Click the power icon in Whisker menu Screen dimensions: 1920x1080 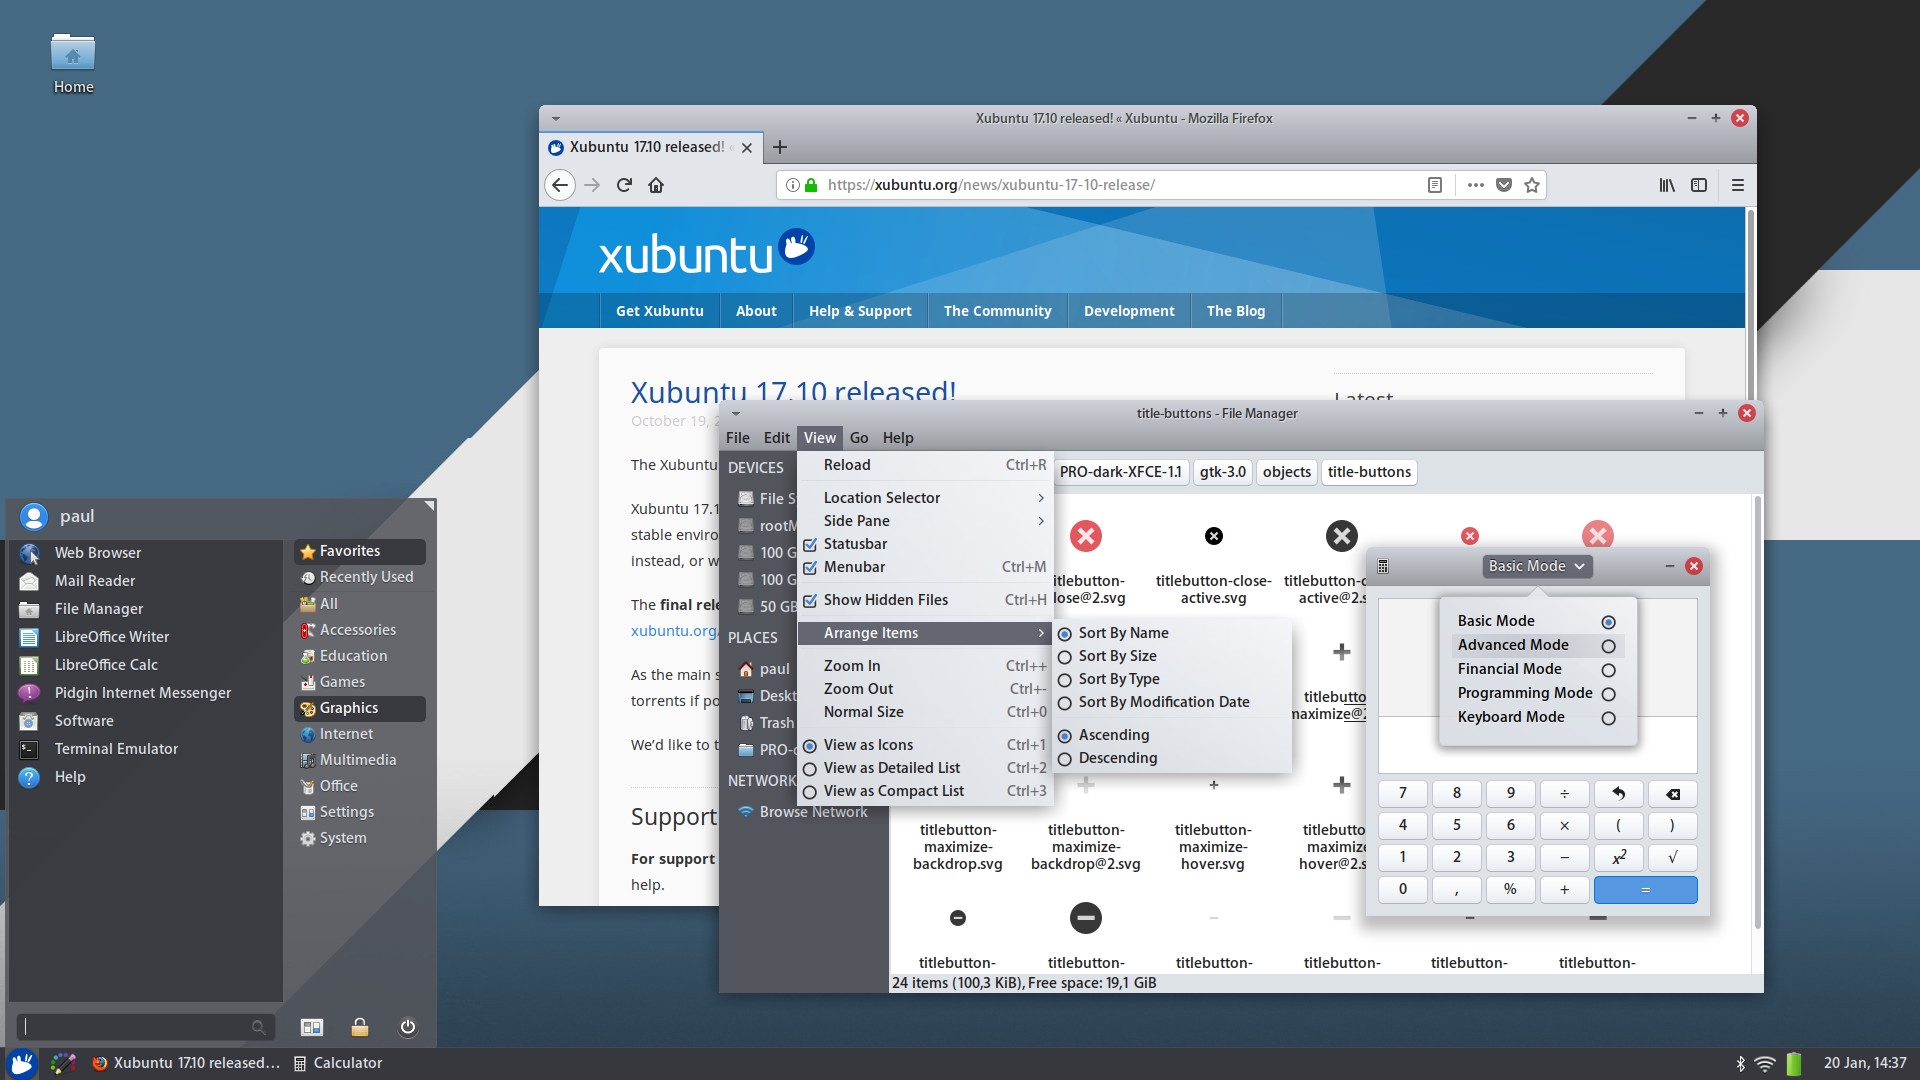(x=407, y=1027)
